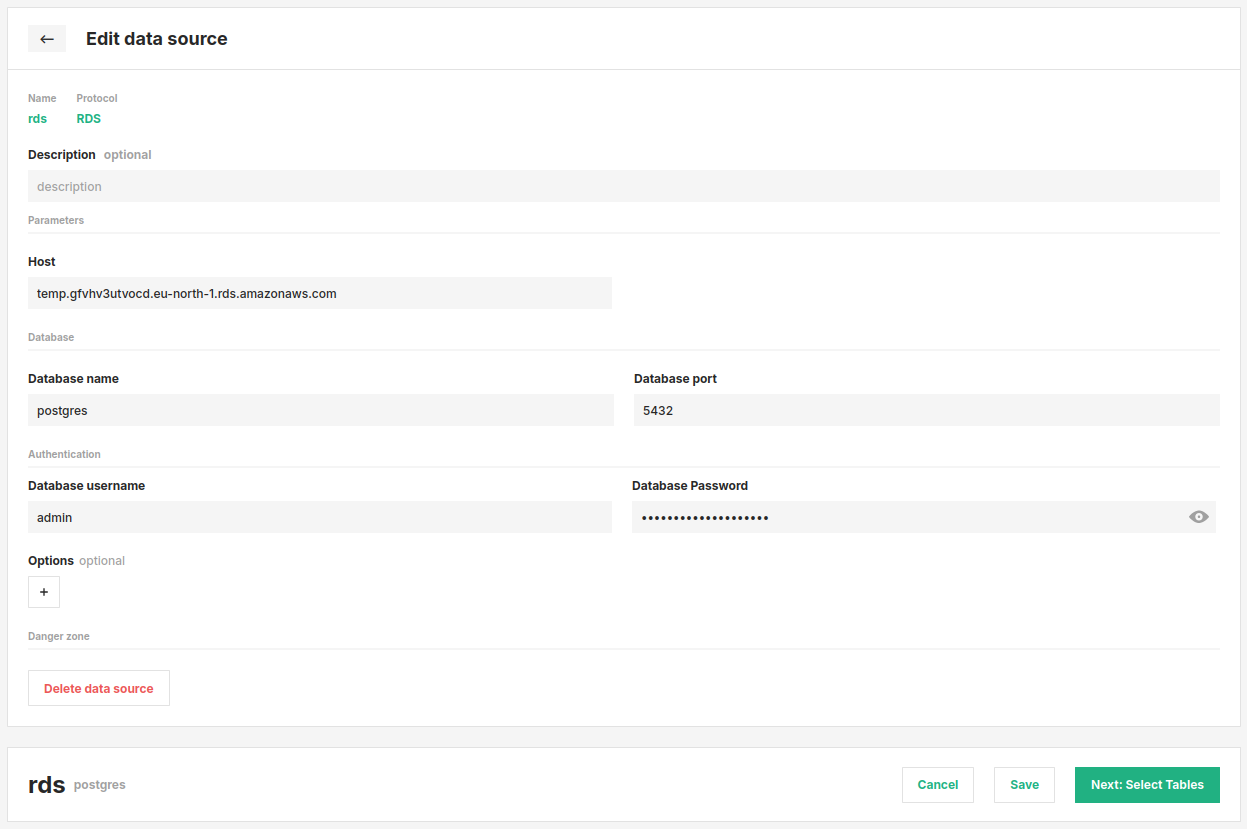Add an option with the plus button
Image resolution: width=1247 pixels, height=829 pixels.
point(44,592)
